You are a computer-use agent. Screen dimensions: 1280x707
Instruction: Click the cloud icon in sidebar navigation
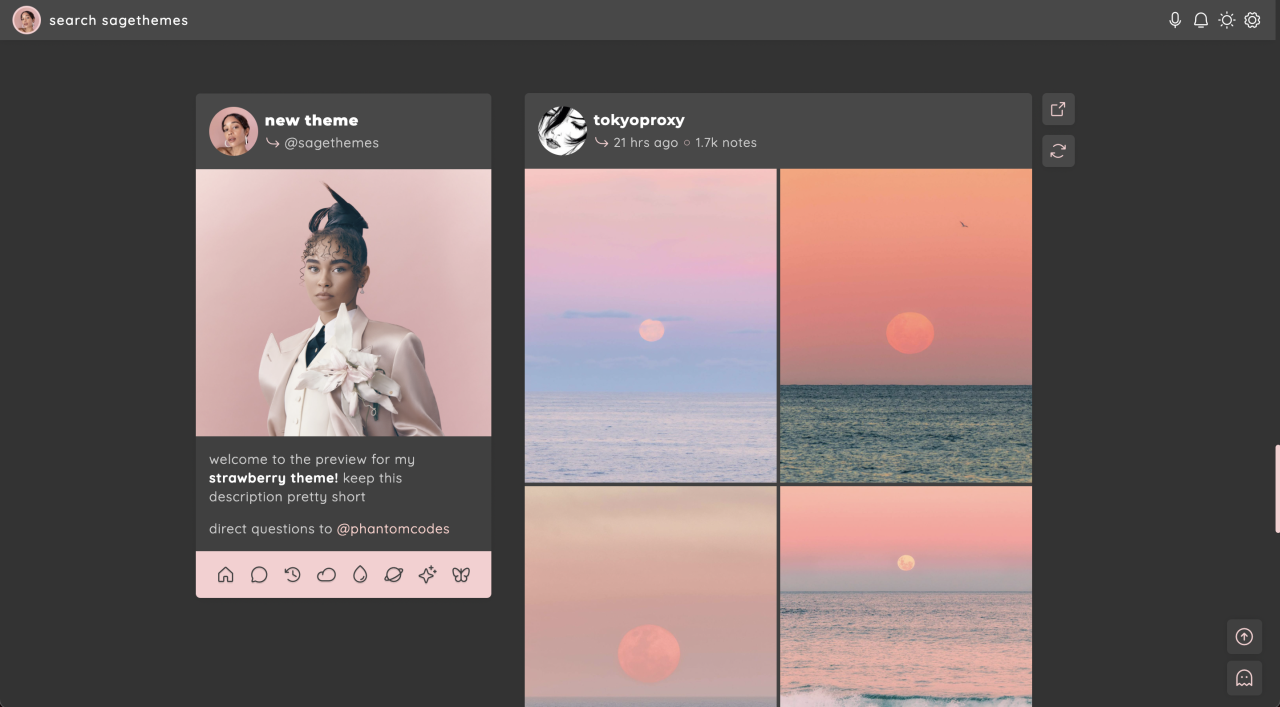pos(326,574)
